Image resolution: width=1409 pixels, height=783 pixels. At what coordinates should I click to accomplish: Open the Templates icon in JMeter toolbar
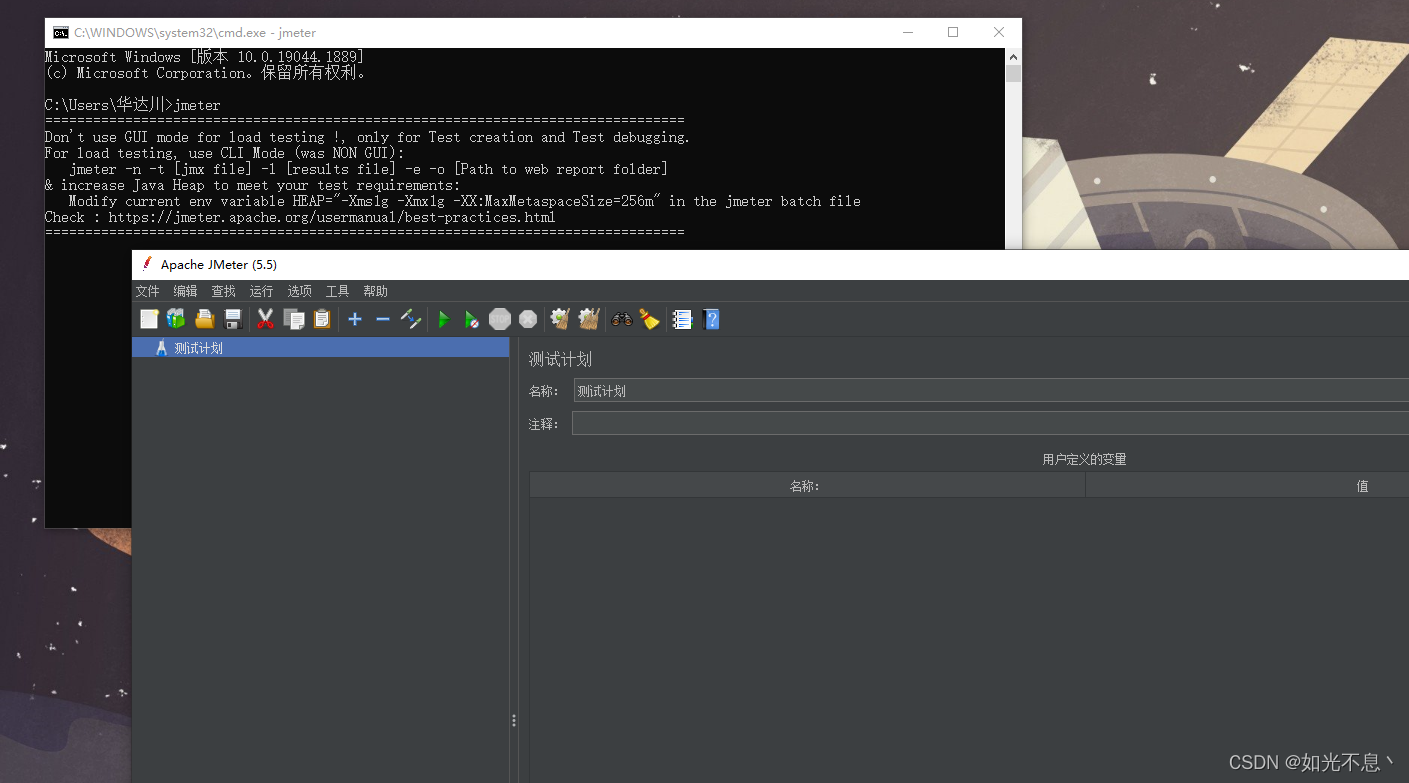click(177, 319)
